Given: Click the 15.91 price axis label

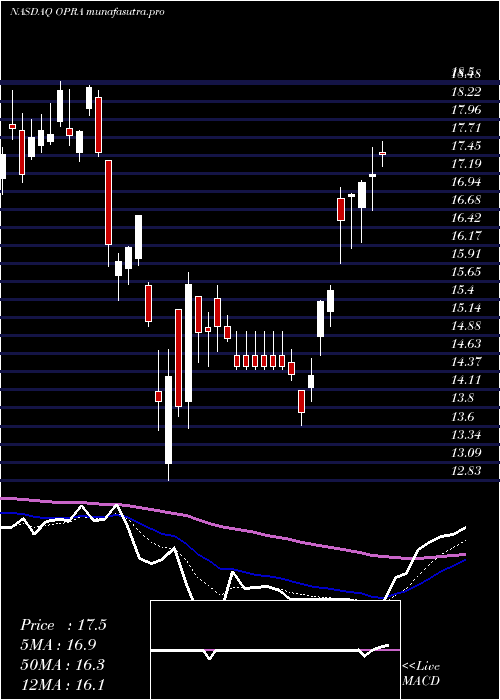Looking at the screenshot, I should [x=467, y=254].
